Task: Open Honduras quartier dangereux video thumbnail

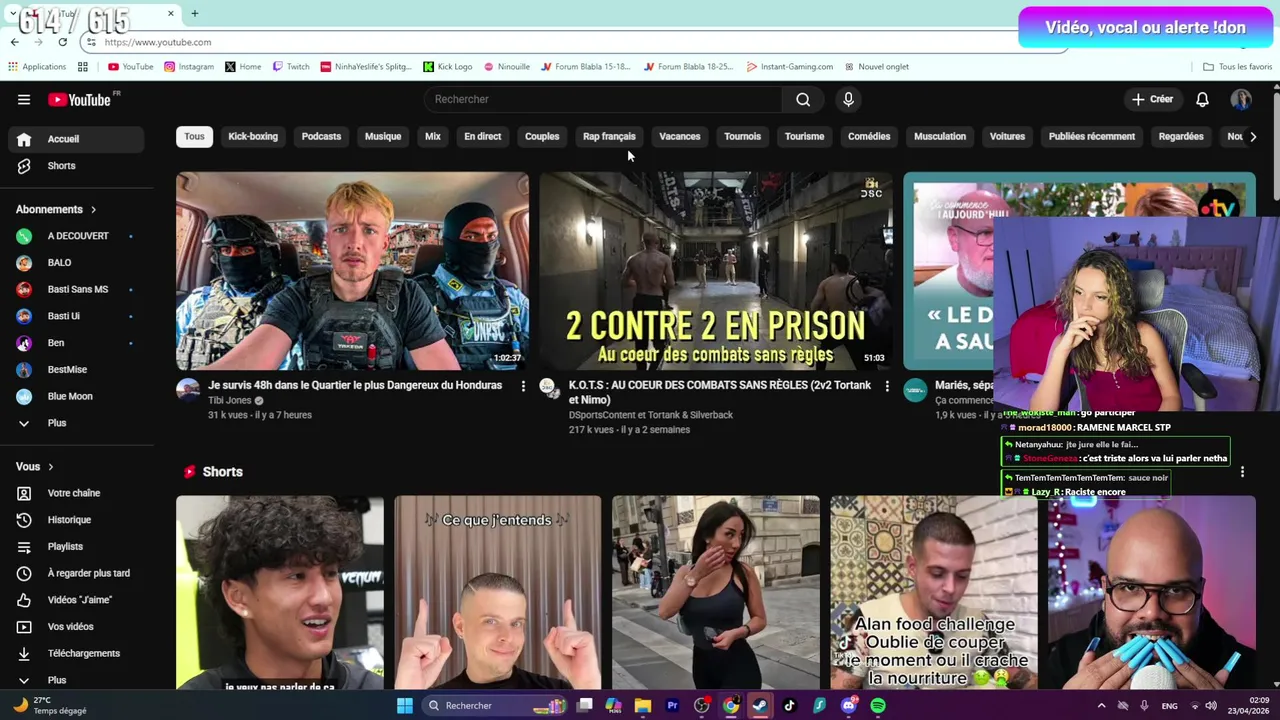Action: pos(352,271)
